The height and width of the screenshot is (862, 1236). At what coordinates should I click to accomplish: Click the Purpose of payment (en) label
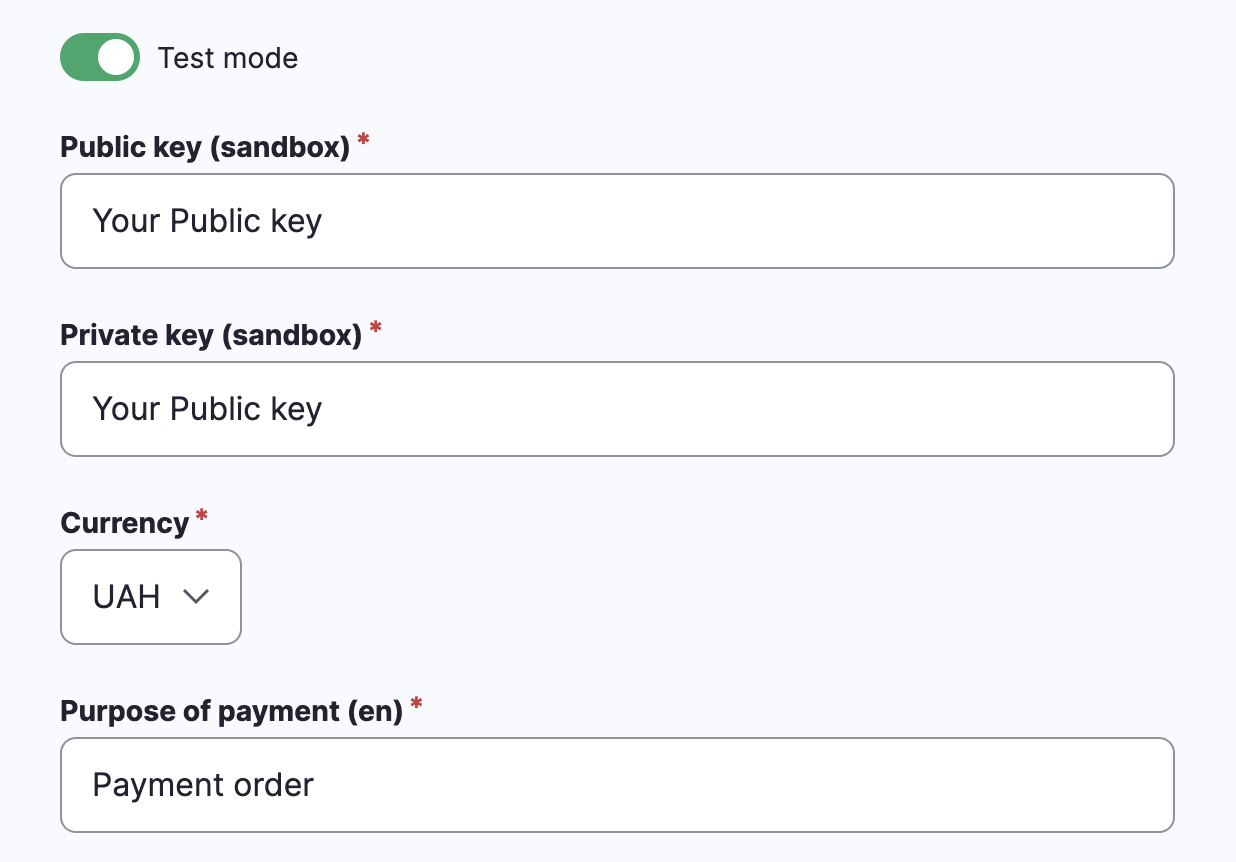(x=232, y=710)
